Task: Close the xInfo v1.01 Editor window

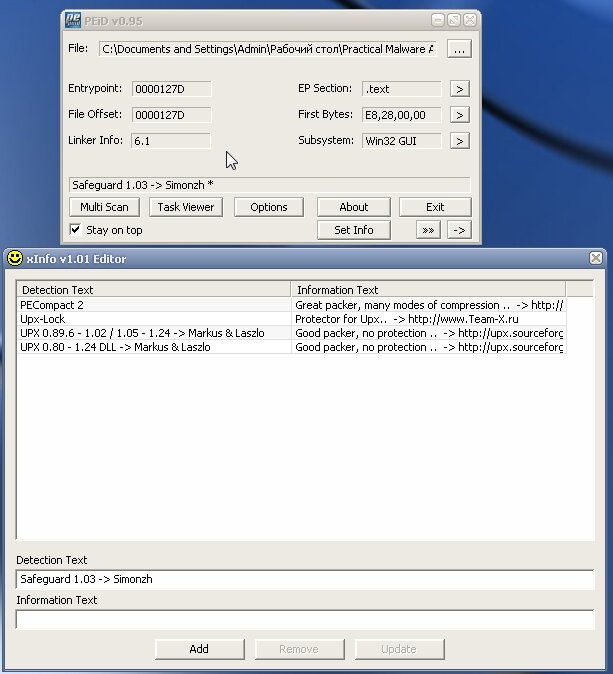Action: tap(596, 258)
